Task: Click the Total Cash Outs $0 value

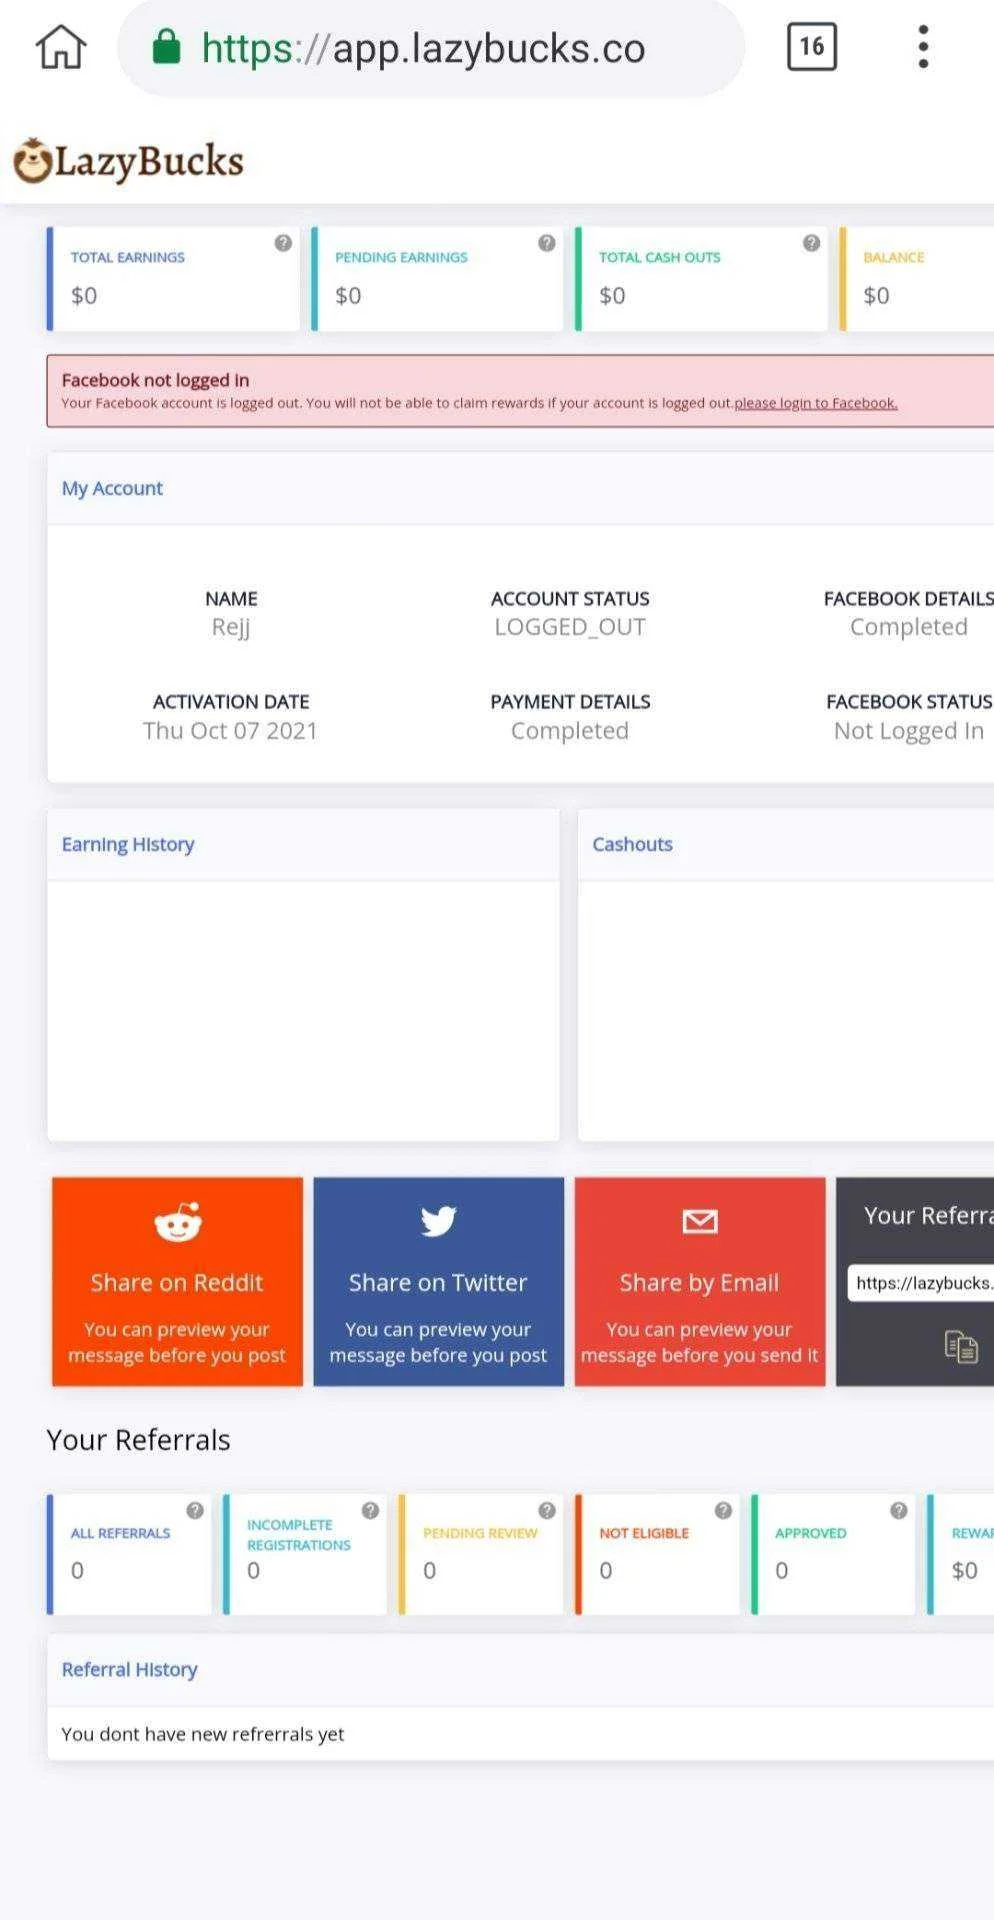Action: point(612,296)
